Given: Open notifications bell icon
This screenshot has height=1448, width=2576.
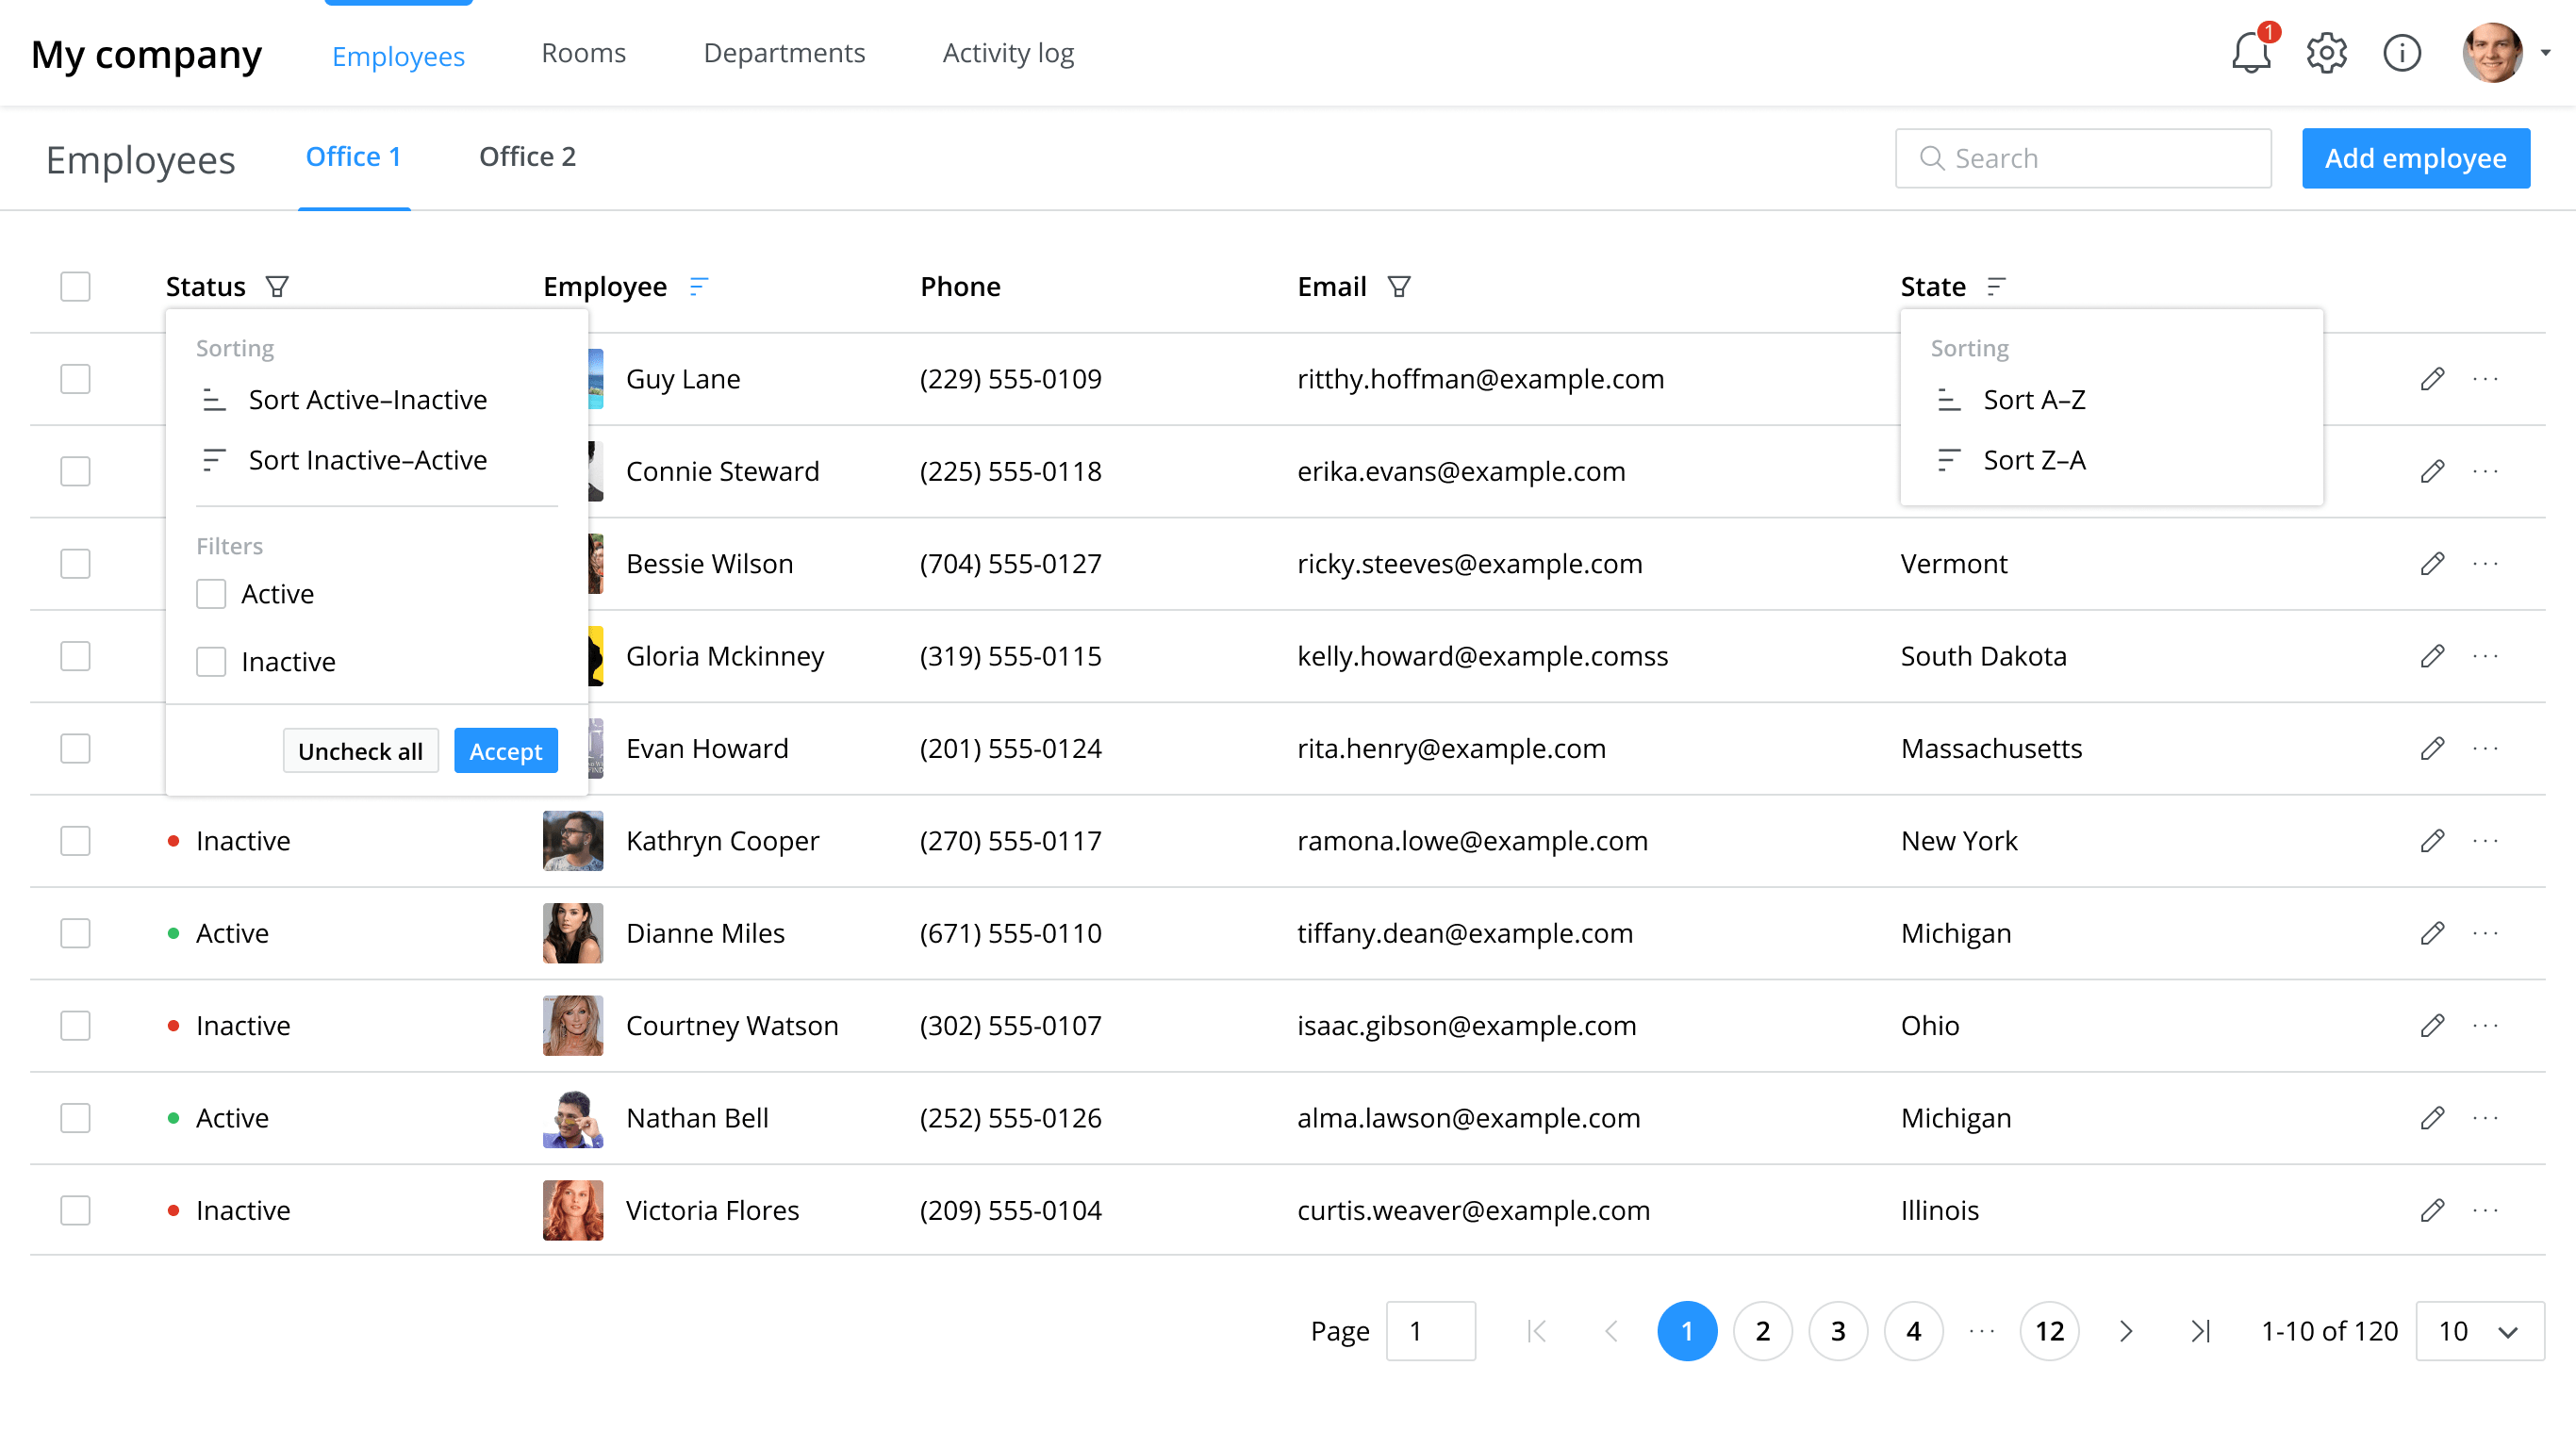Looking at the screenshot, I should coord(2250,53).
